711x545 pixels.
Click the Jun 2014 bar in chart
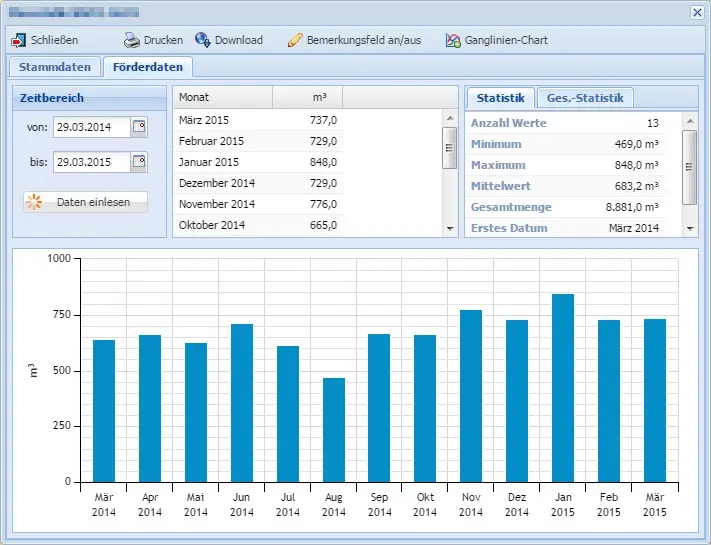242,403
